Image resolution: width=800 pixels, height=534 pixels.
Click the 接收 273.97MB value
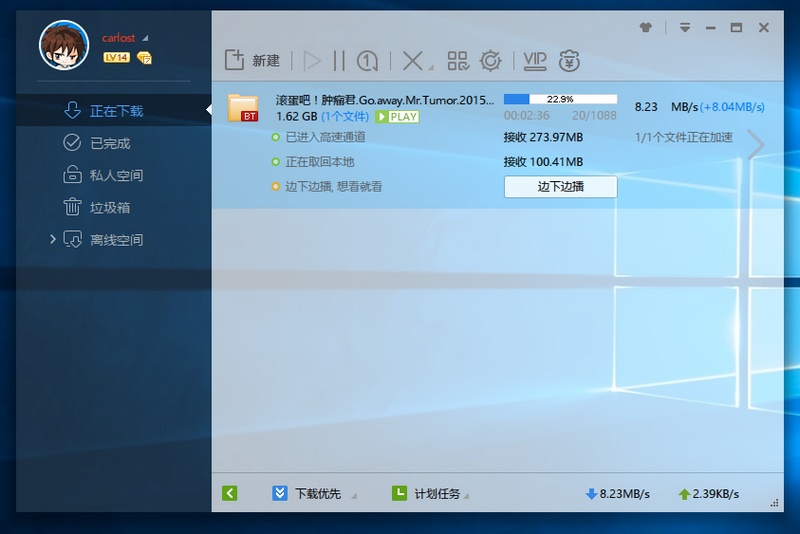(543, 137)
